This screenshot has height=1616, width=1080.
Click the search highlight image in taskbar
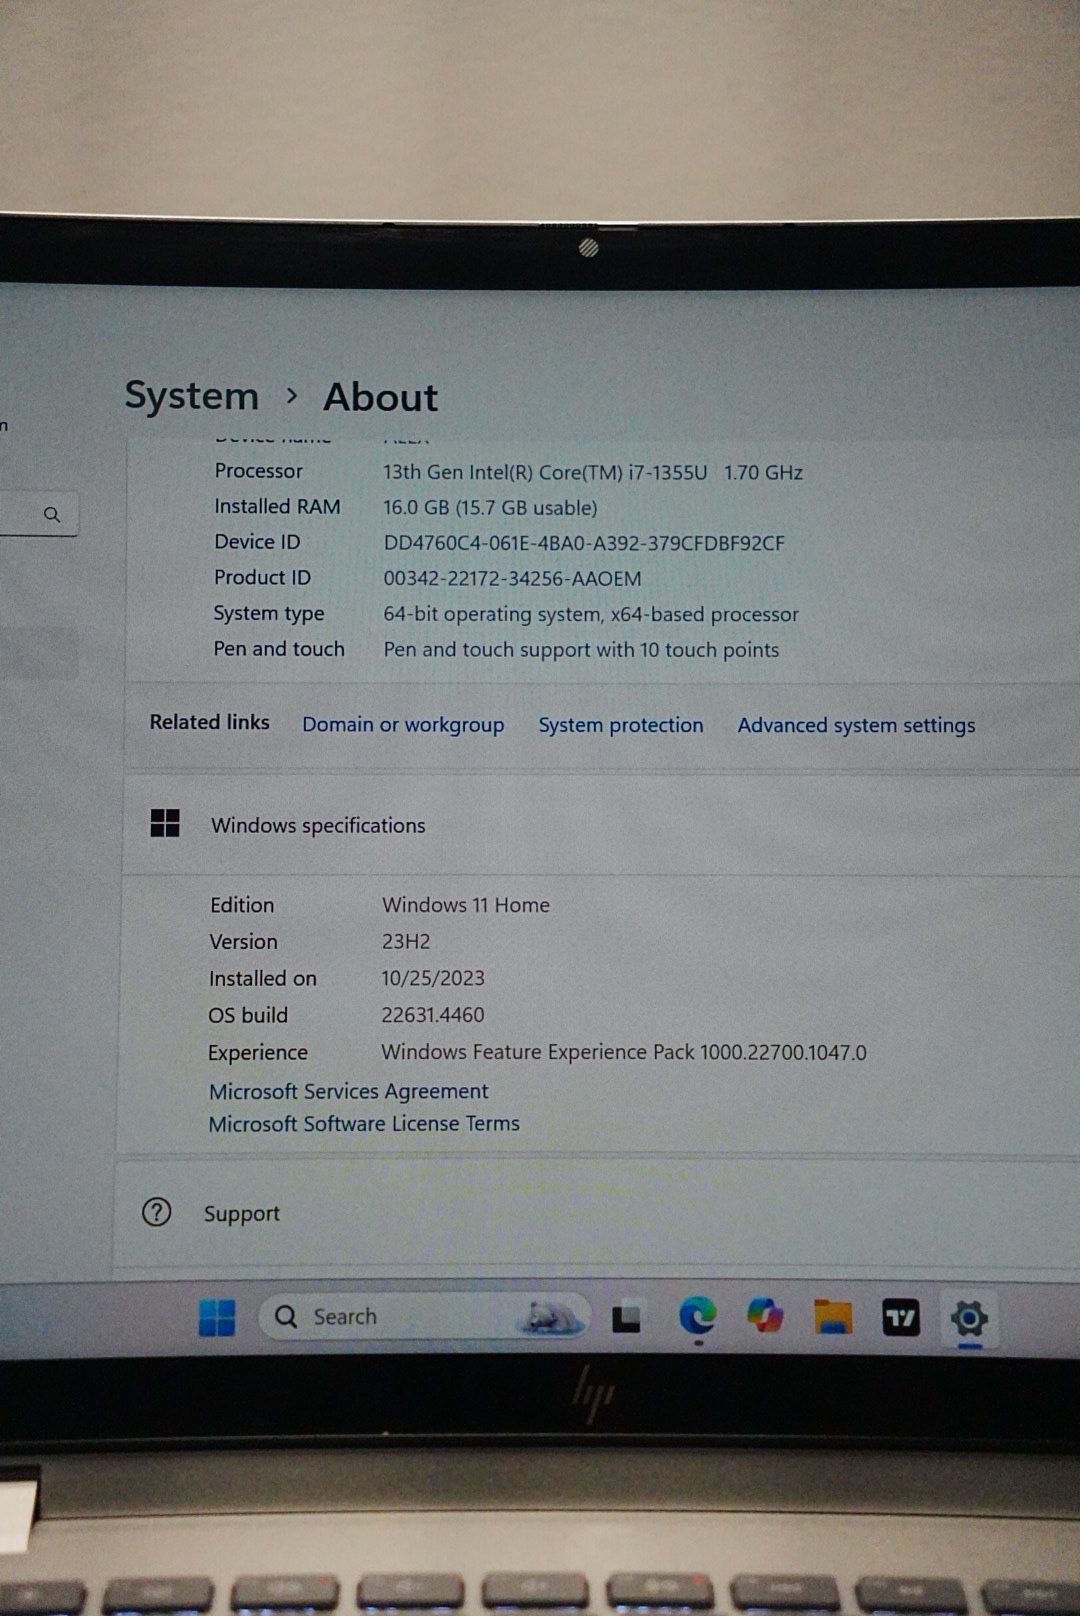(x=549, y=1317)
